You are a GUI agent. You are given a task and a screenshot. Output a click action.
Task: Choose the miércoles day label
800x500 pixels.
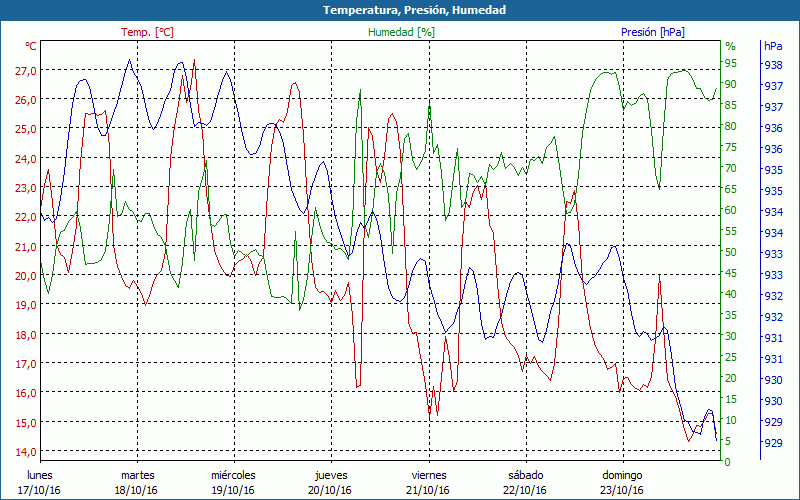click(x=233, y=475)
